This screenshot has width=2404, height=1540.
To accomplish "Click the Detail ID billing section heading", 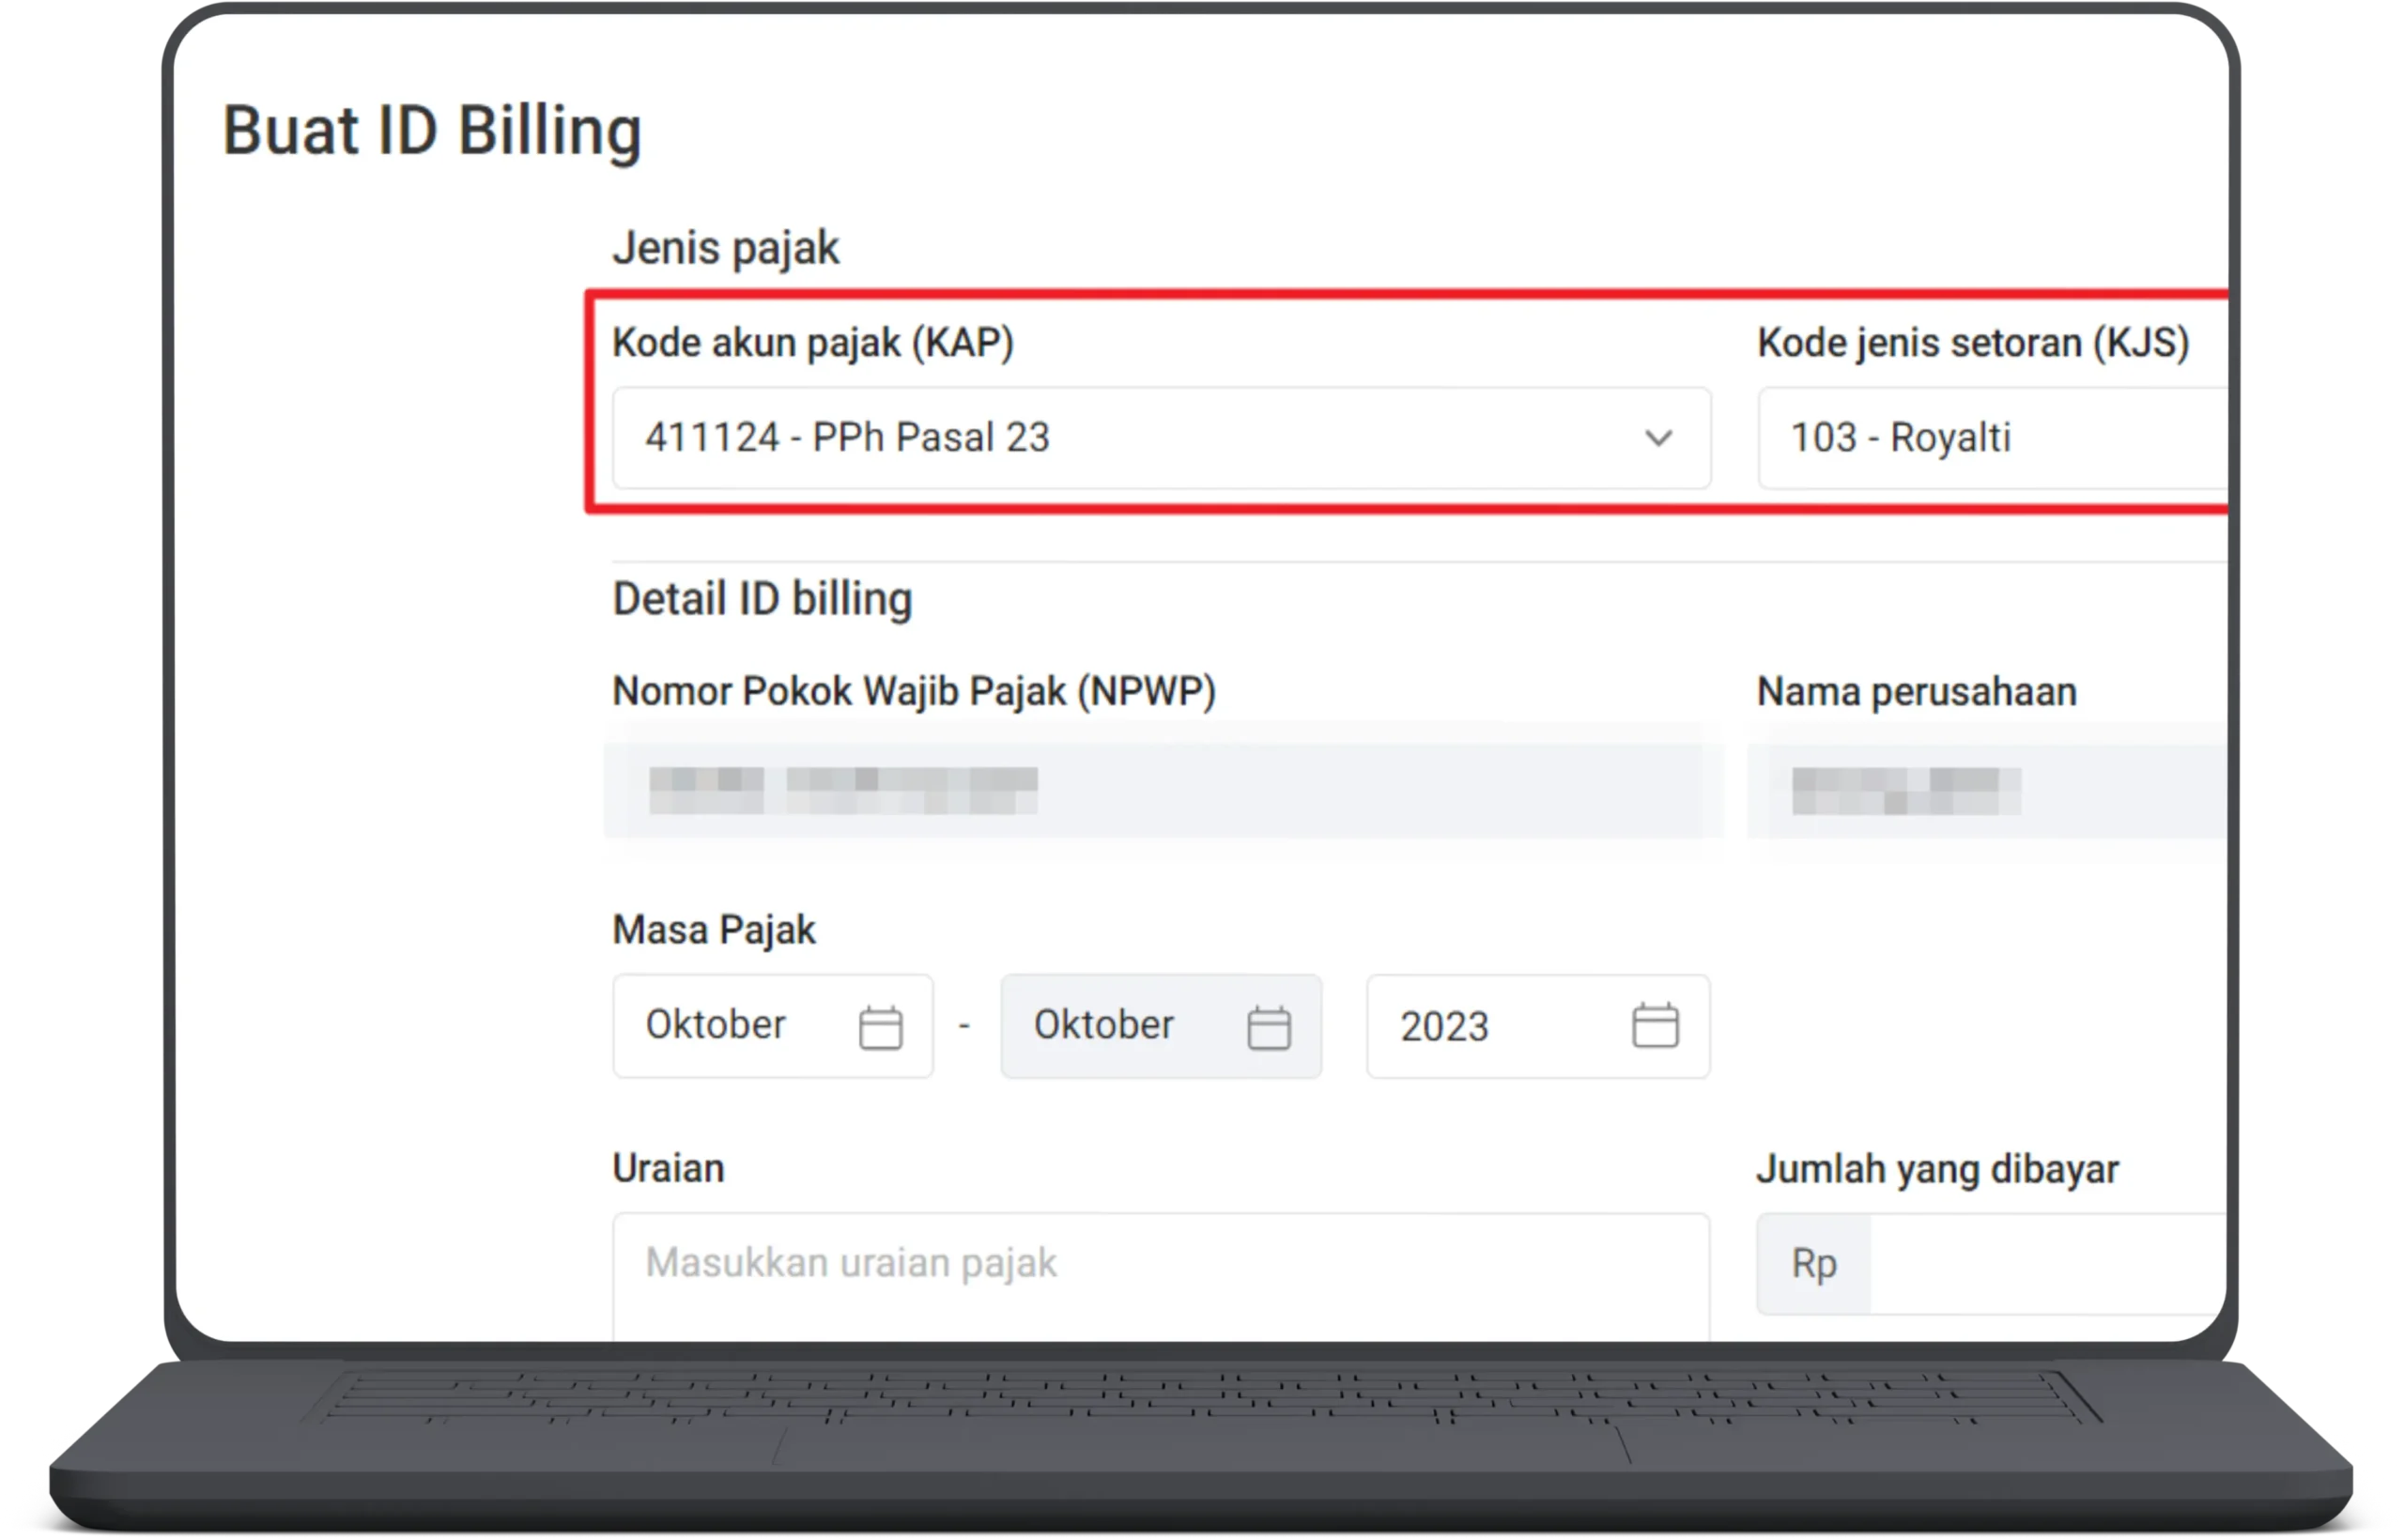I will click(x=762, y=599).
